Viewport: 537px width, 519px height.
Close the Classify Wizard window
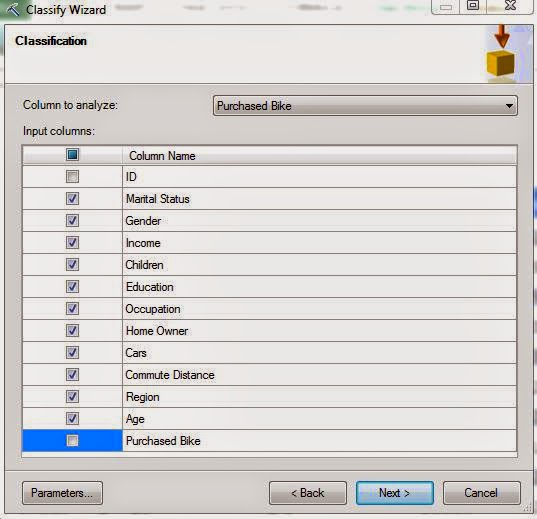(510, 5)
